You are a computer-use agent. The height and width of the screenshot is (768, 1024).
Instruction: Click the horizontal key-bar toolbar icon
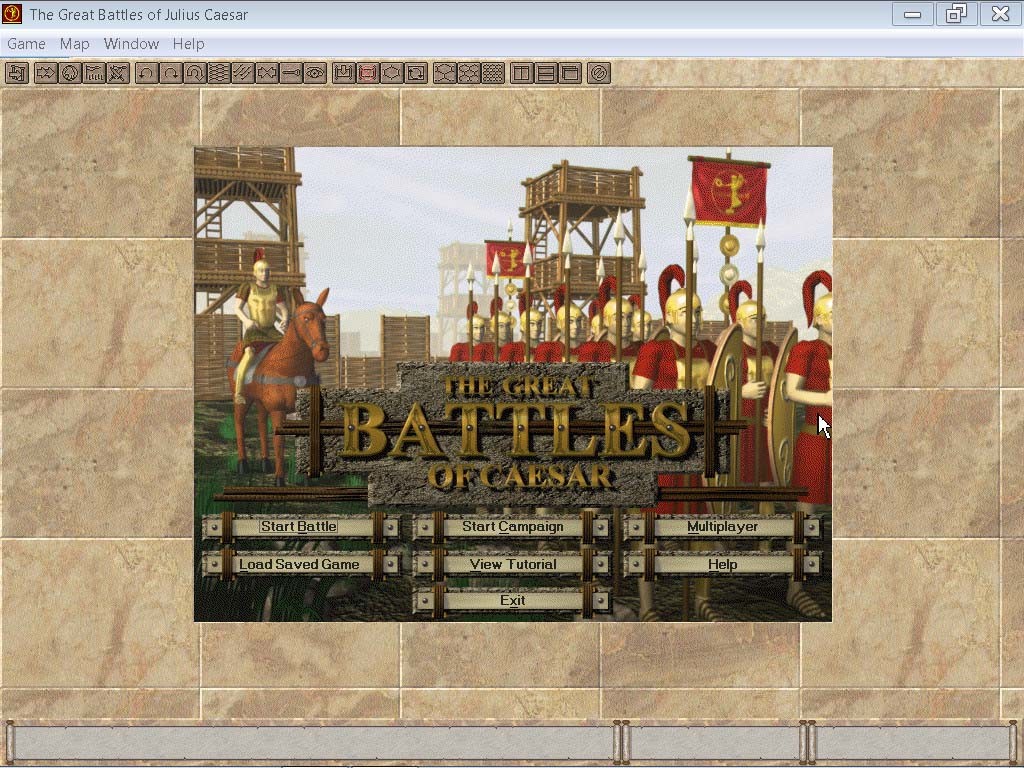(x=291, y=72)
